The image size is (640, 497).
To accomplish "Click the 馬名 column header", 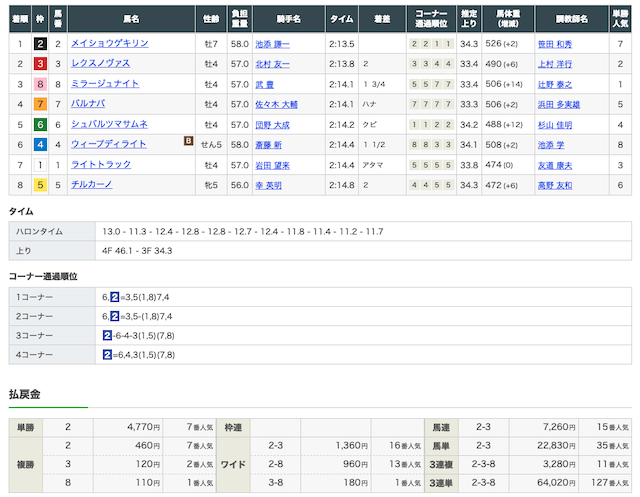I will coord(131,19).
